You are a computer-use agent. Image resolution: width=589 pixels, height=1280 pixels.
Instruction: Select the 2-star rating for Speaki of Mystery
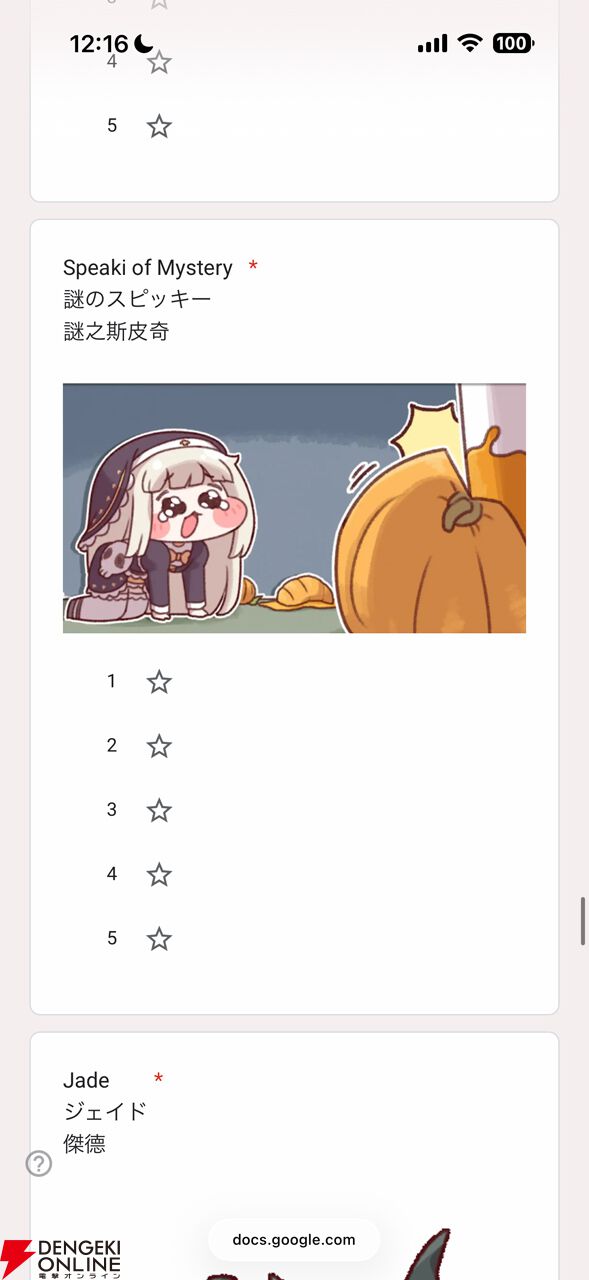pyautogui.click(x=159, y=746)
